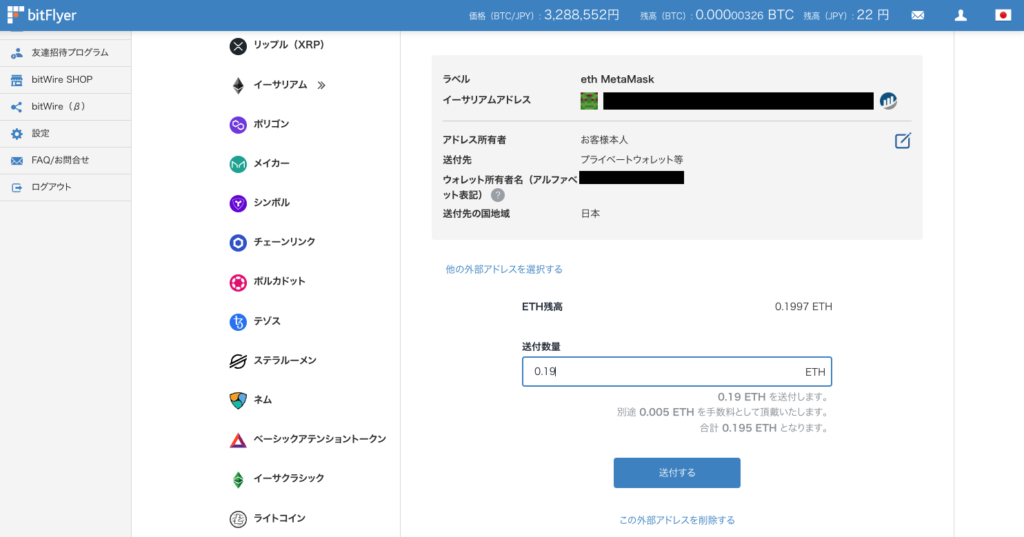
Task: Select ベーシックアテンショントークン in currency list
Action: click(319, 439)
